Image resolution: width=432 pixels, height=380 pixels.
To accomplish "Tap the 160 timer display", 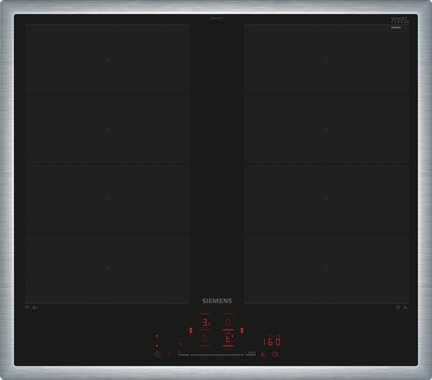I will pyautogui.click(x=272, y=342).
